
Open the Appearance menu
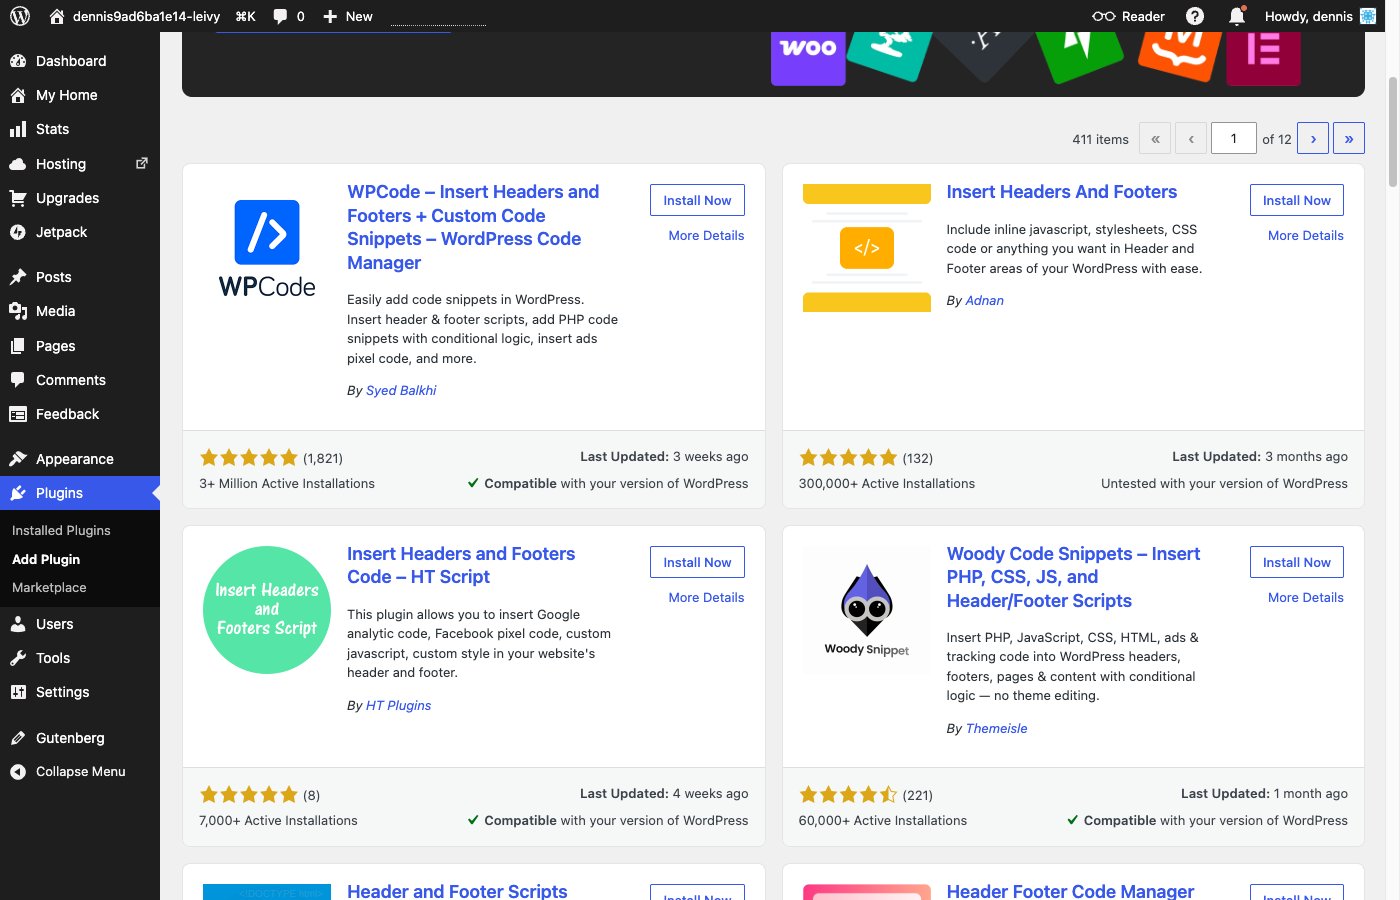click(x=80, y=459)
